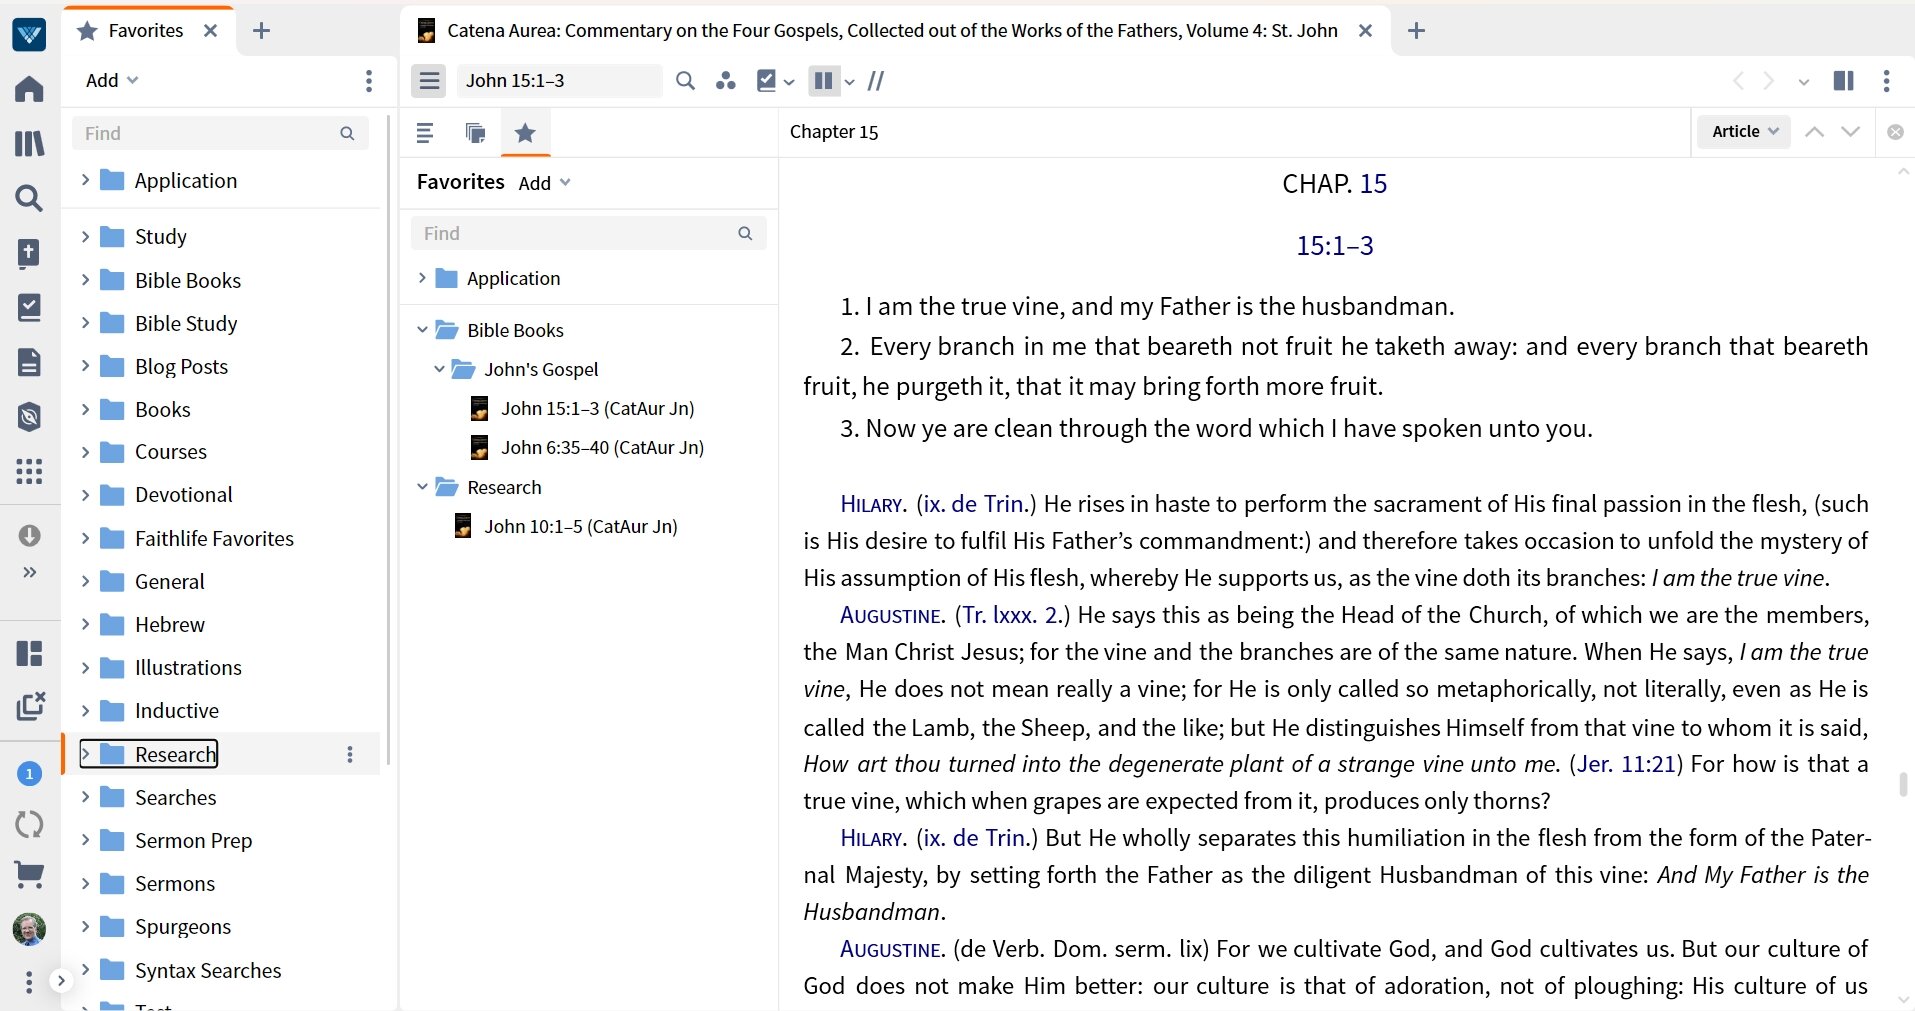The image size is (1915, 1011).
Task: Open the Documents icon in the sidebar
Action: point(29,362)
